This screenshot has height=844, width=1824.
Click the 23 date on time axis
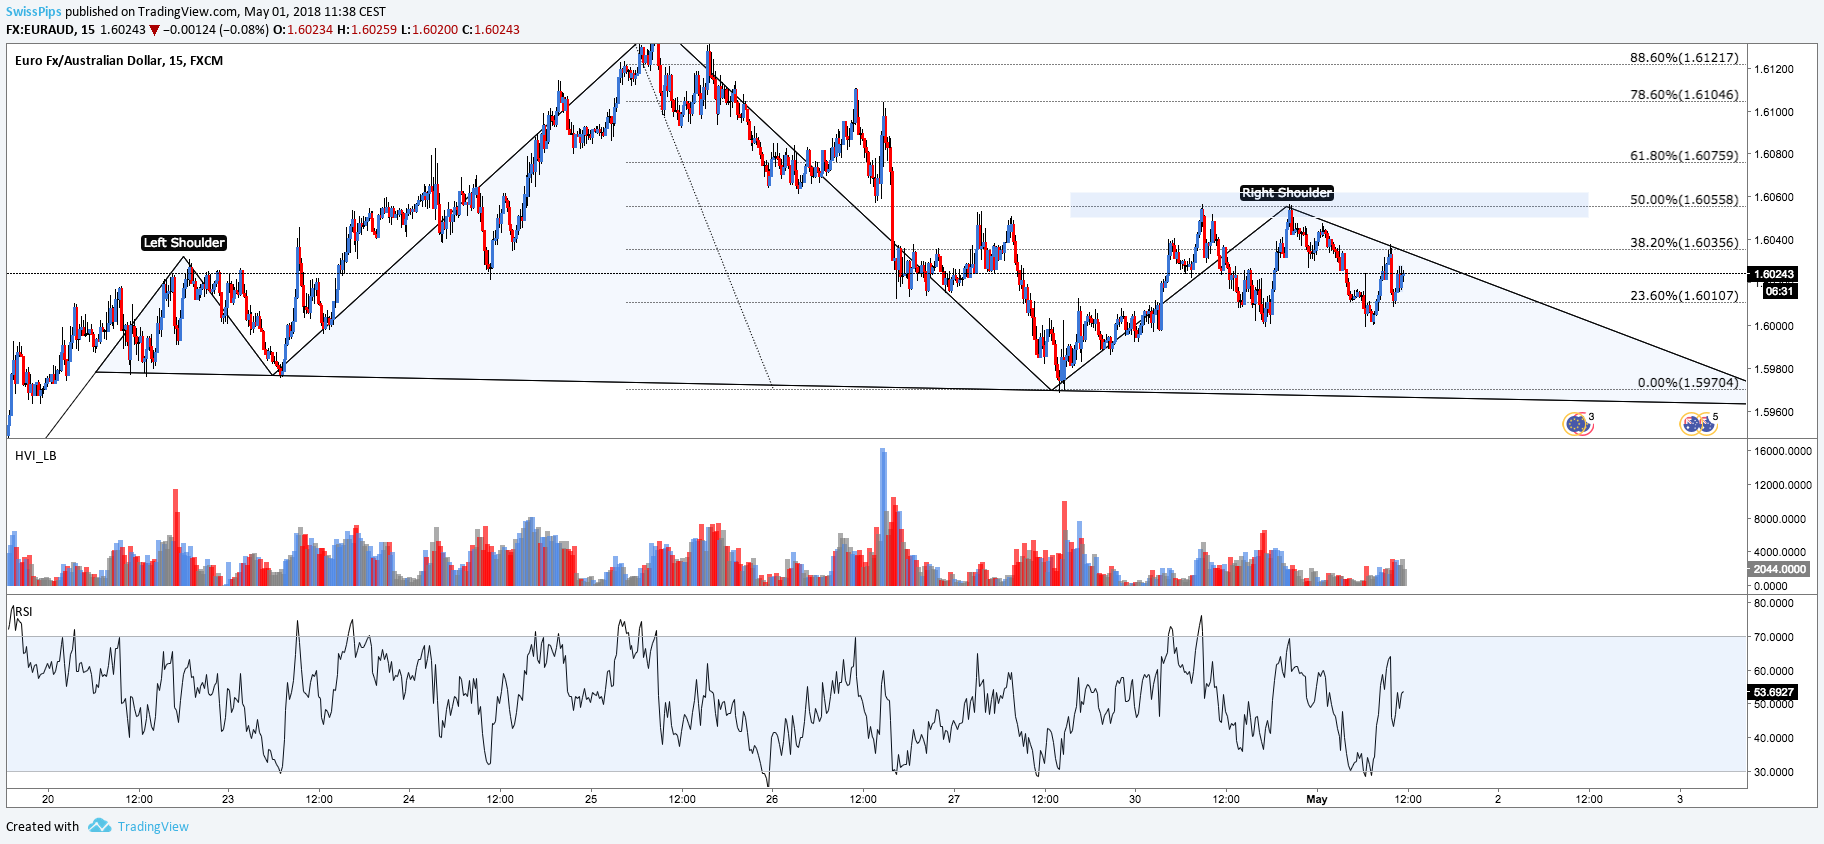click(x=228, y=799)
